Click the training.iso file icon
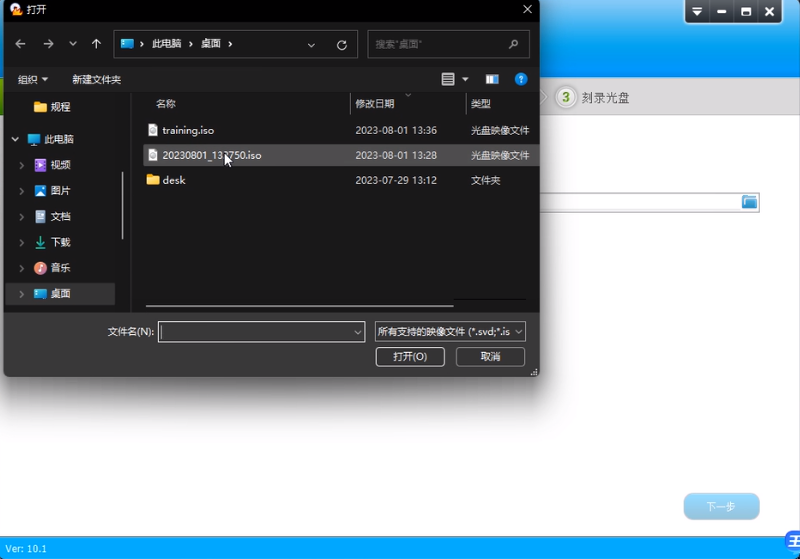800x559 pixels. point(153,130)
